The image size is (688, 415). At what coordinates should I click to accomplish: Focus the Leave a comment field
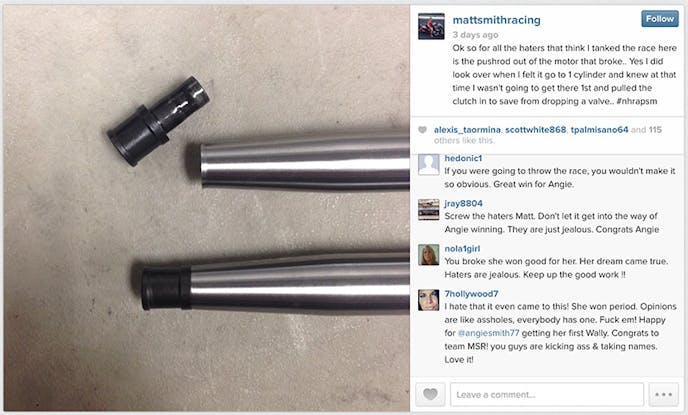(x=547, y=394)
